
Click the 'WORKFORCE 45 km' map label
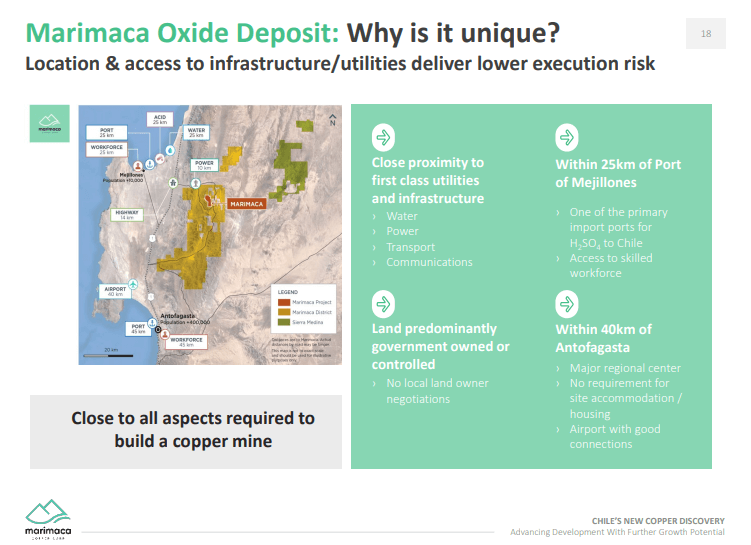click(186, 342)
